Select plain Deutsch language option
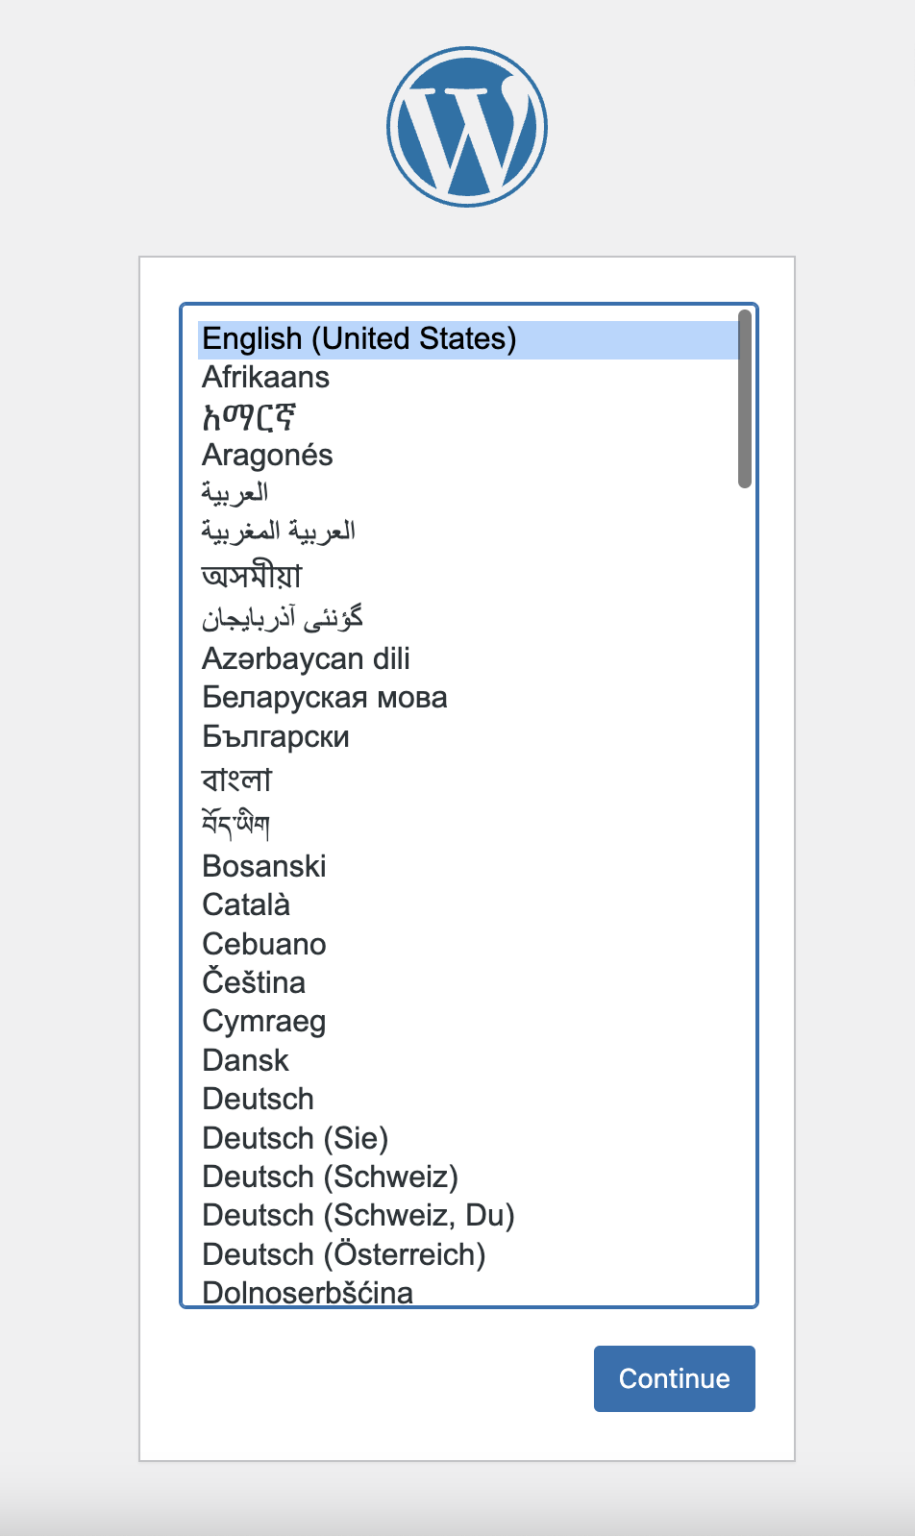 point(258,1099)
